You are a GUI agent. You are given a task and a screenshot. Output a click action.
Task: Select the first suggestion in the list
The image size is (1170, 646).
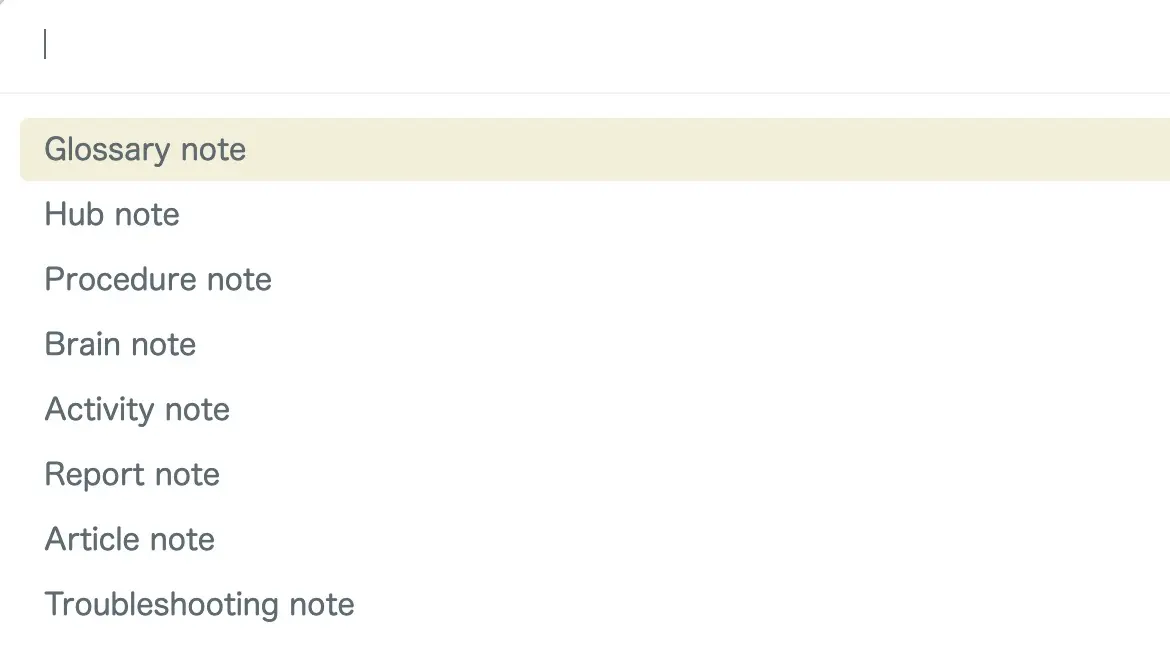pyautogui.click(x=146, y=150)
